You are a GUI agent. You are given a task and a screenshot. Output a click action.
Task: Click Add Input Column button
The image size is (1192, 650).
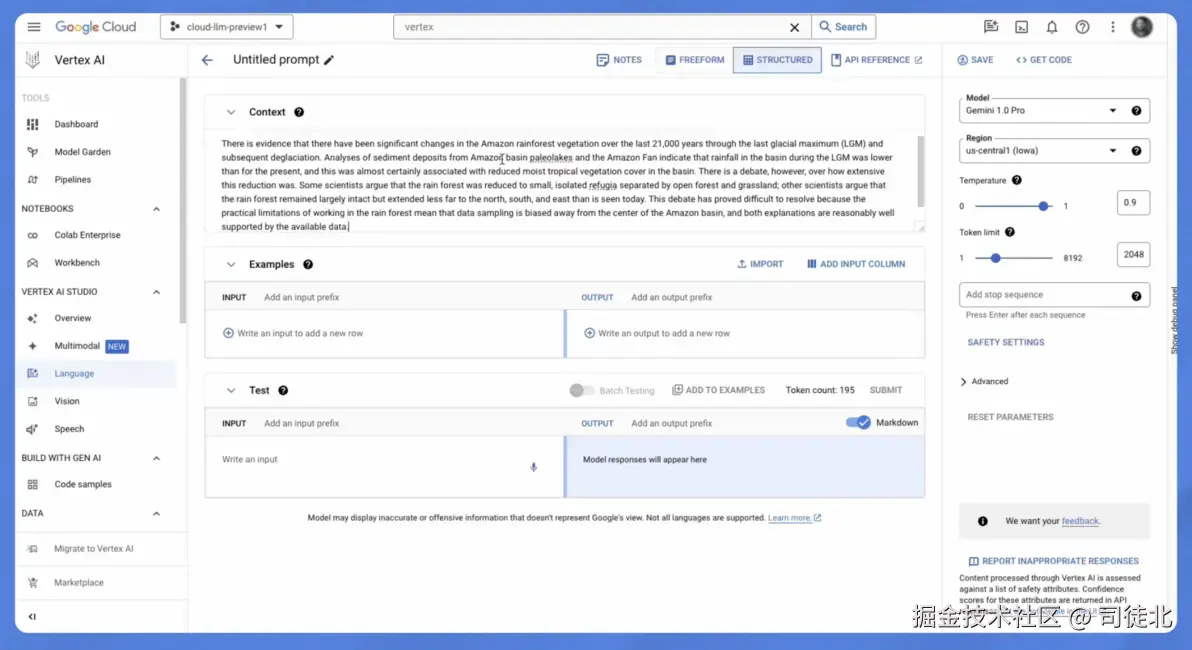pos(856,264)
